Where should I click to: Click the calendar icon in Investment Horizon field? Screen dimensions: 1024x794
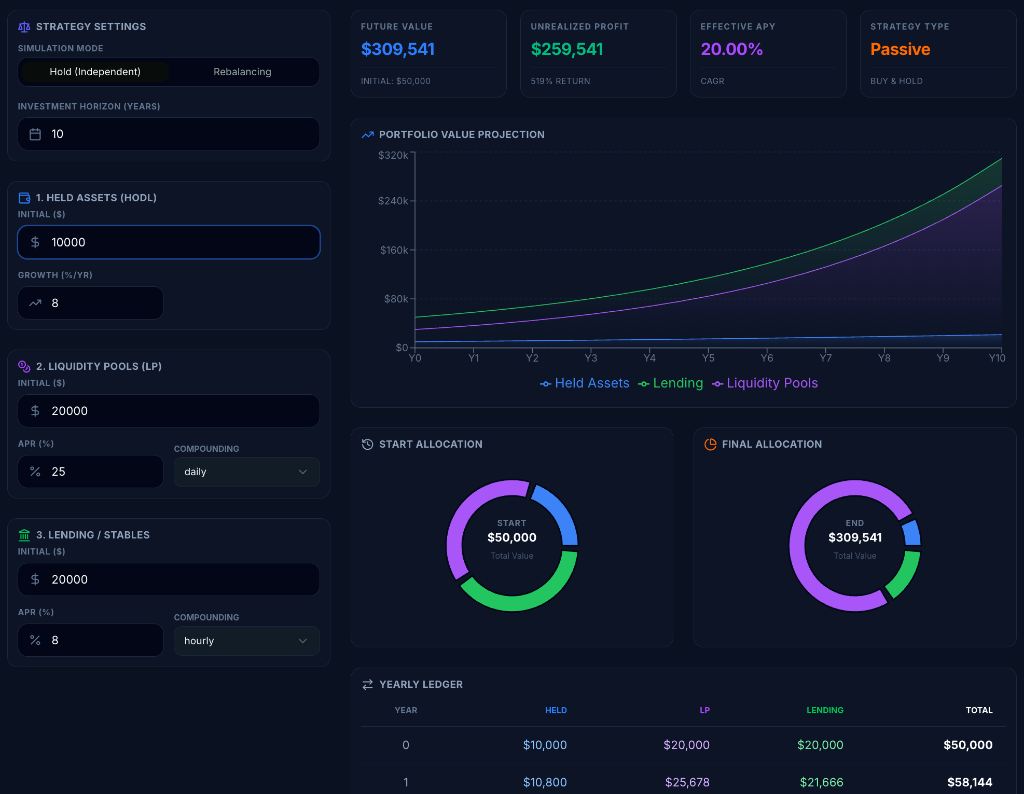(x=37, y=133)
